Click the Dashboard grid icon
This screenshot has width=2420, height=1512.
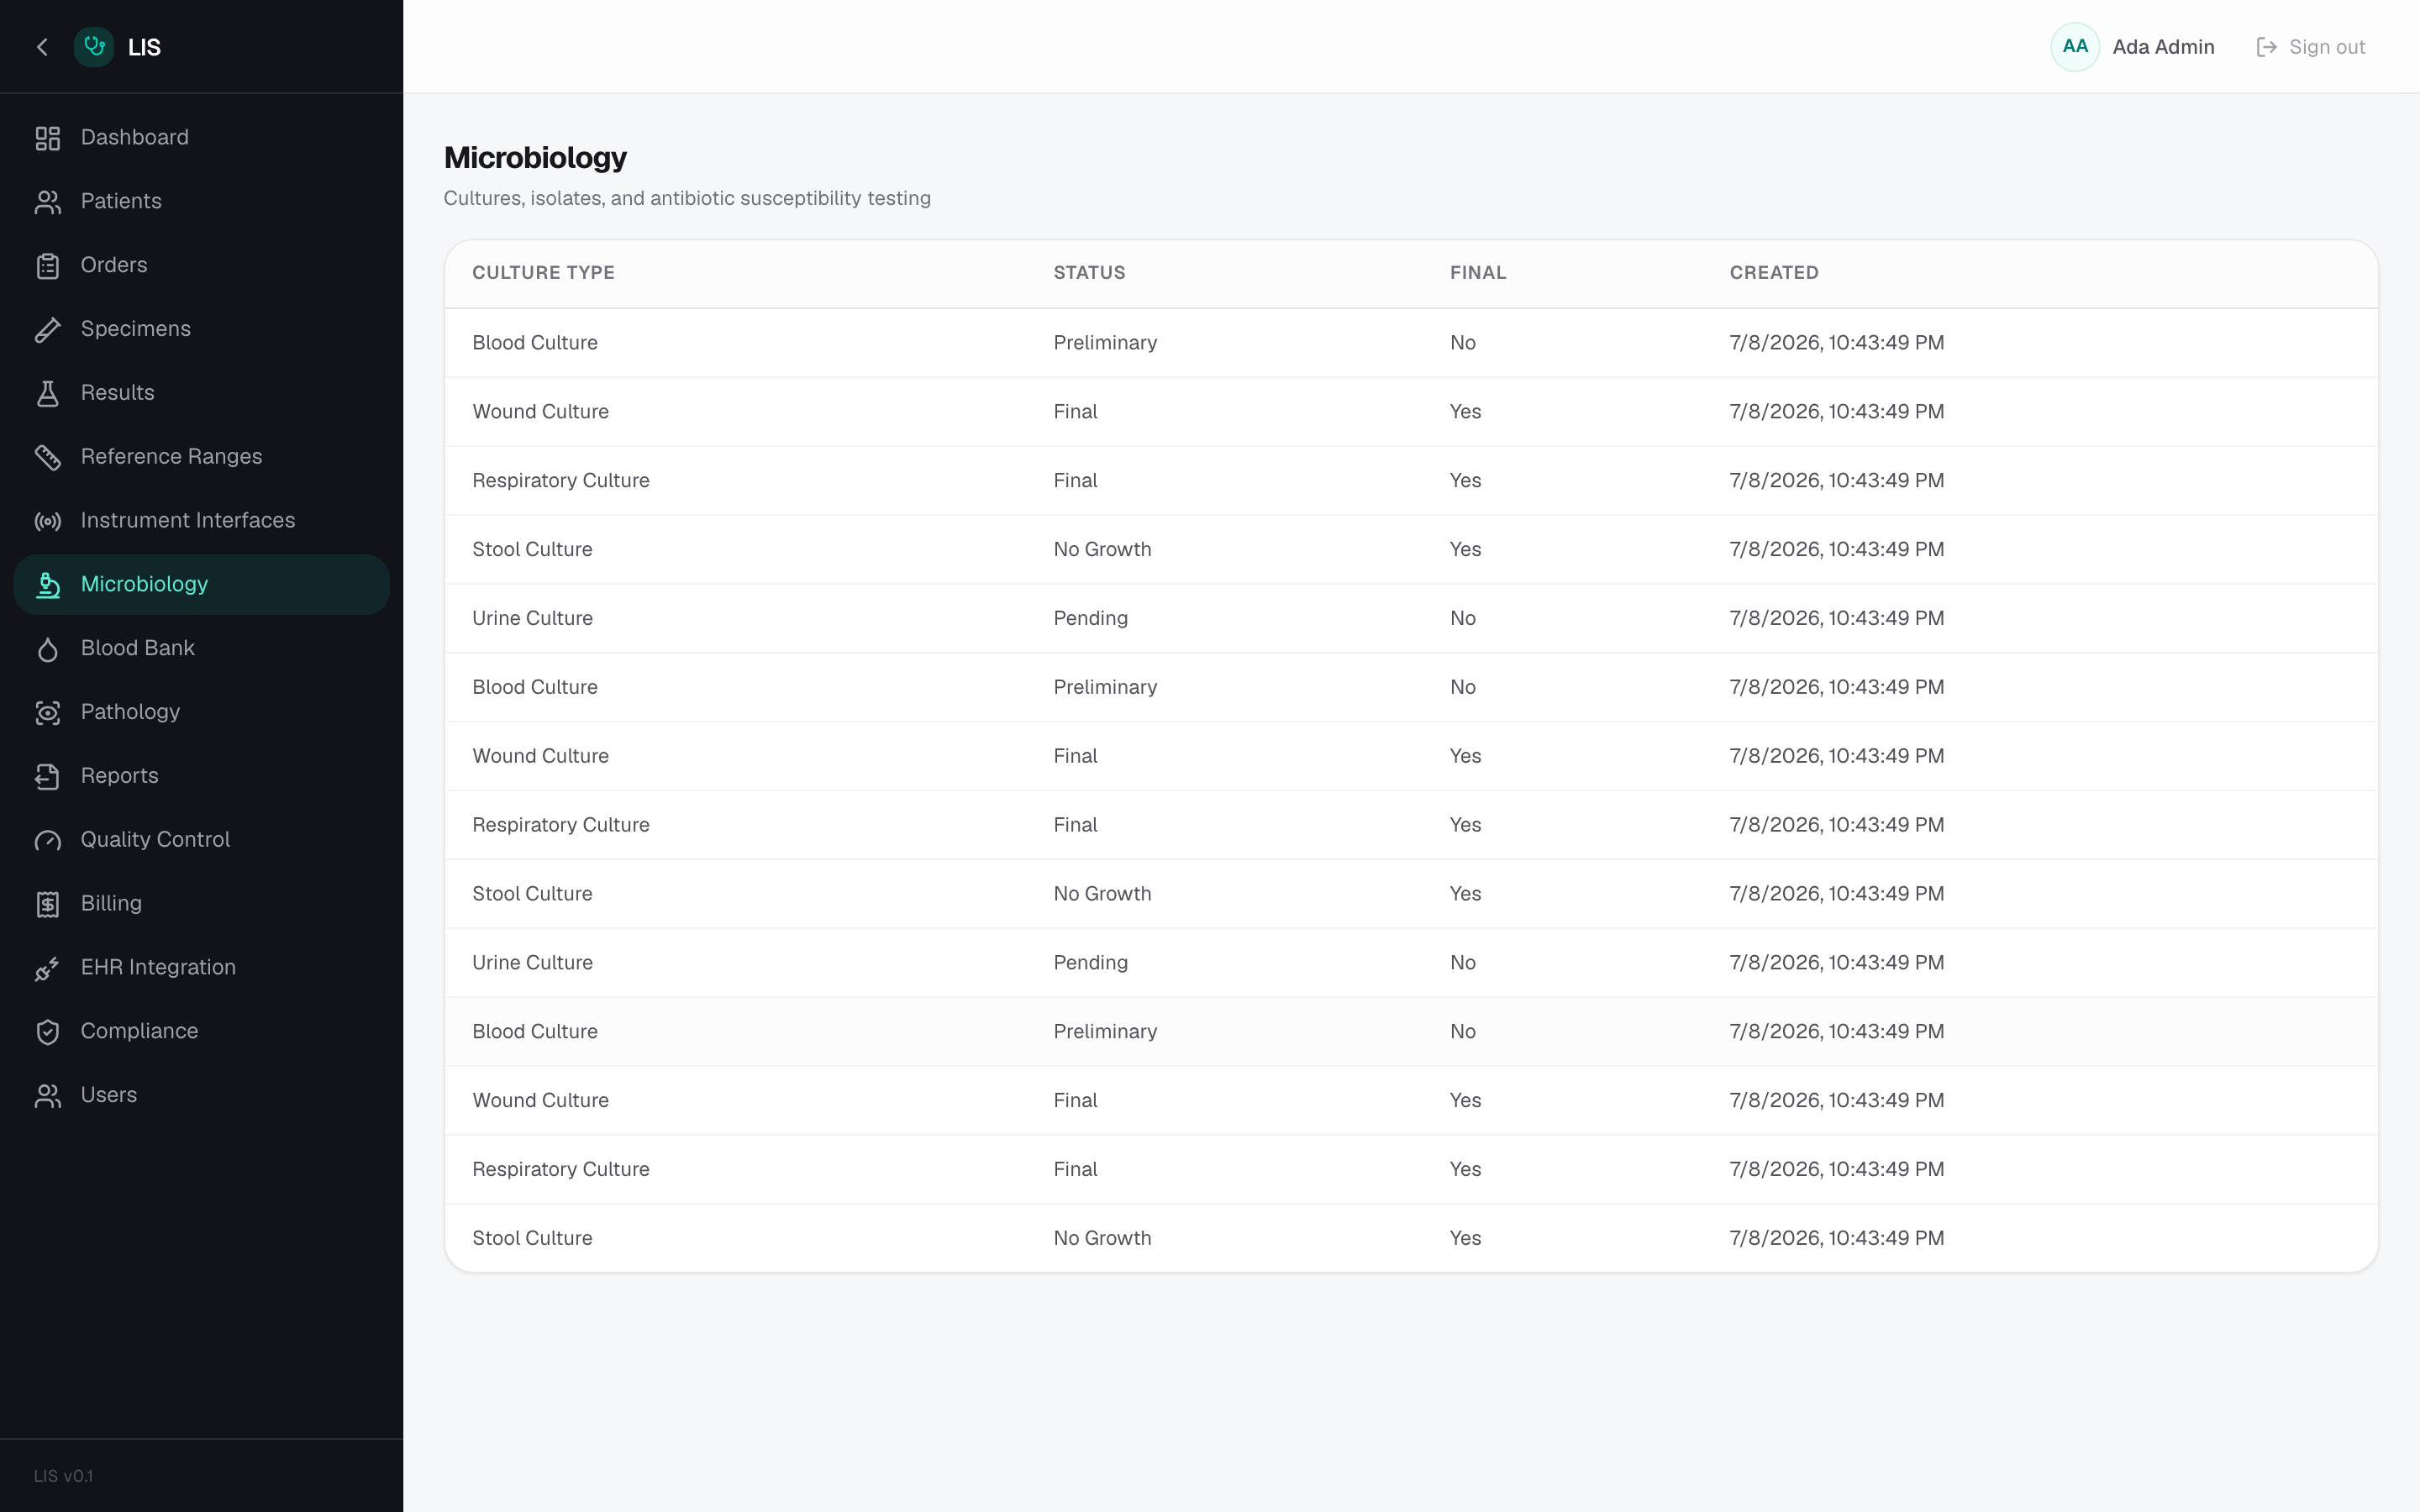point(48,138)
